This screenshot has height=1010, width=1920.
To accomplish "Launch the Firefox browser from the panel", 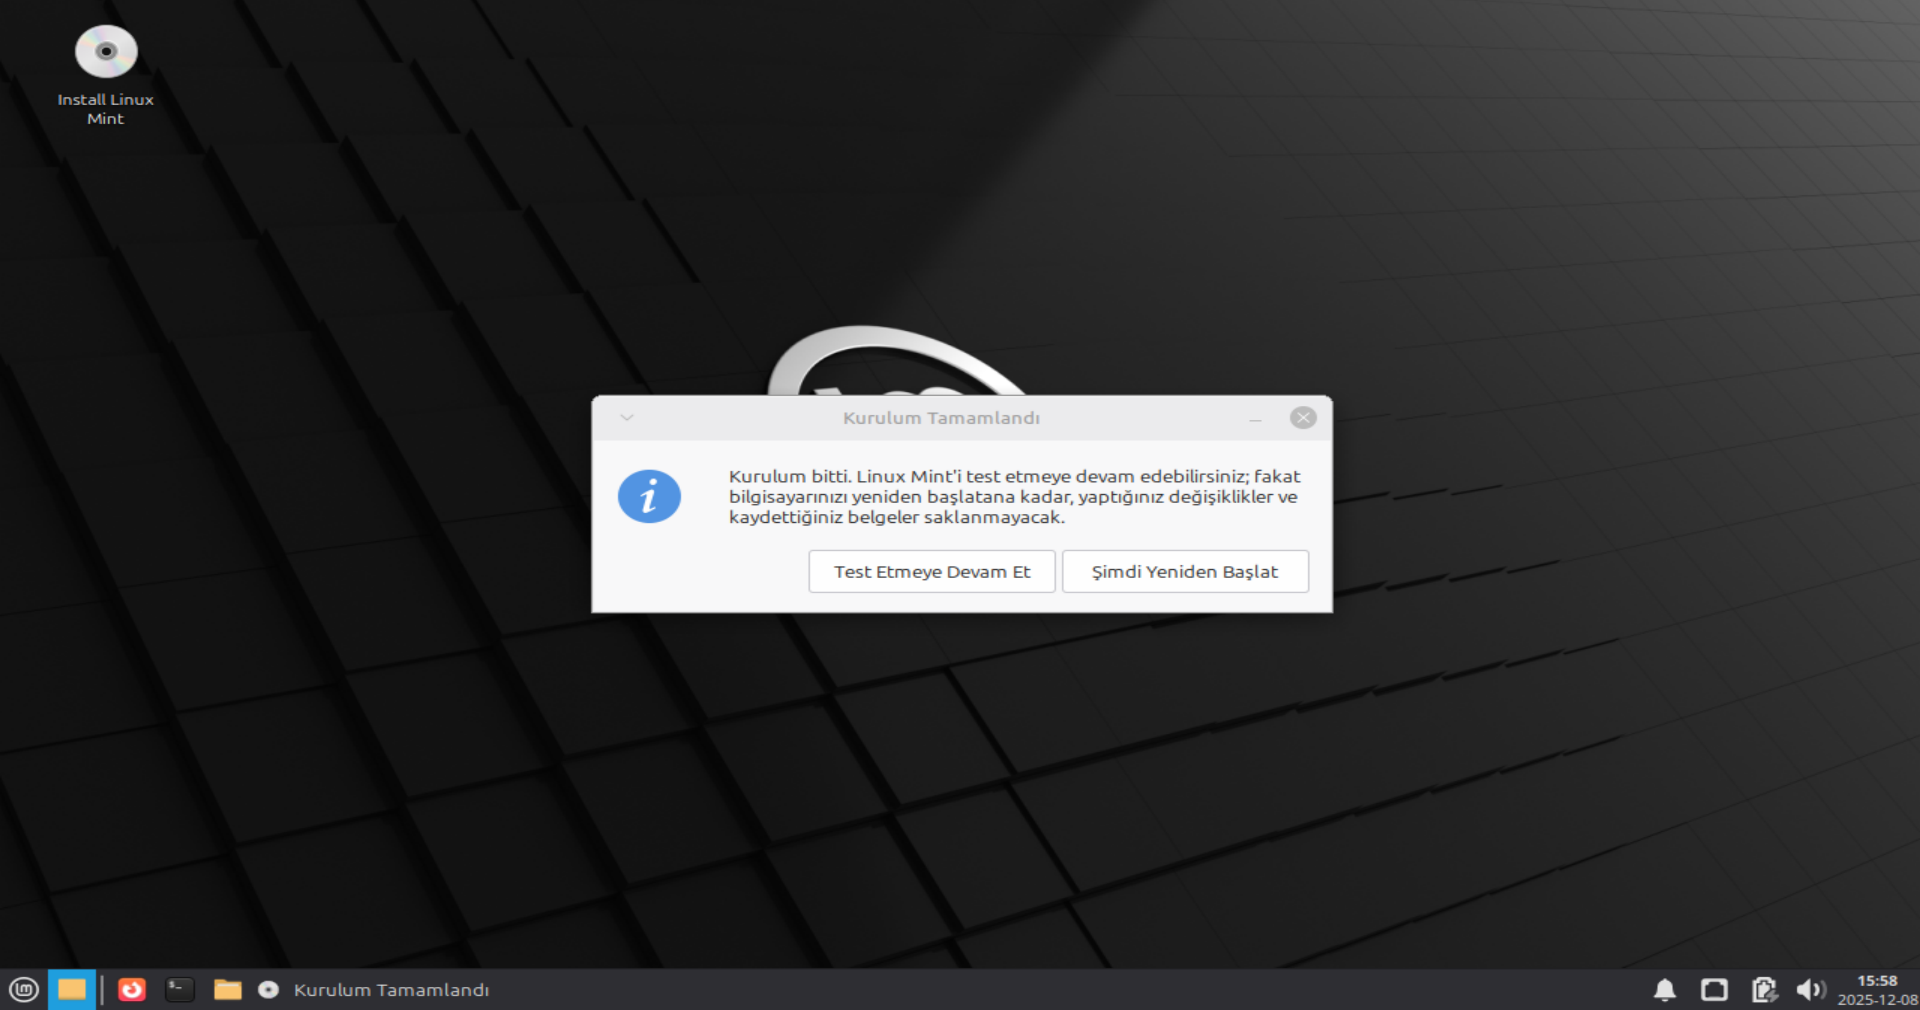I will (x=132, y=990).
